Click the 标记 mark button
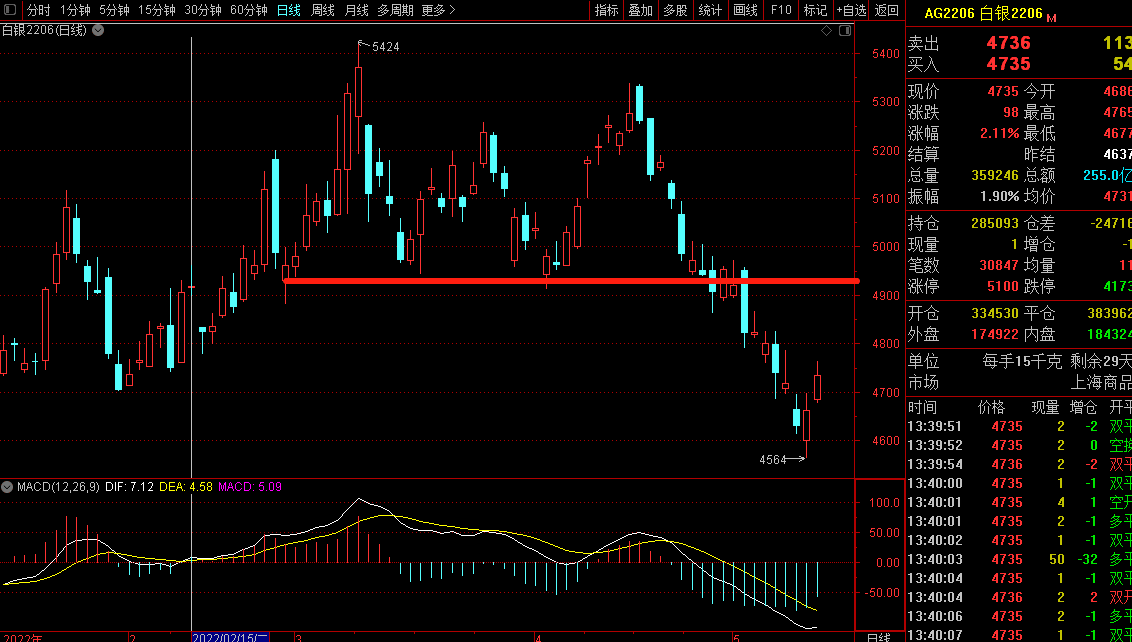 (815, 10)
